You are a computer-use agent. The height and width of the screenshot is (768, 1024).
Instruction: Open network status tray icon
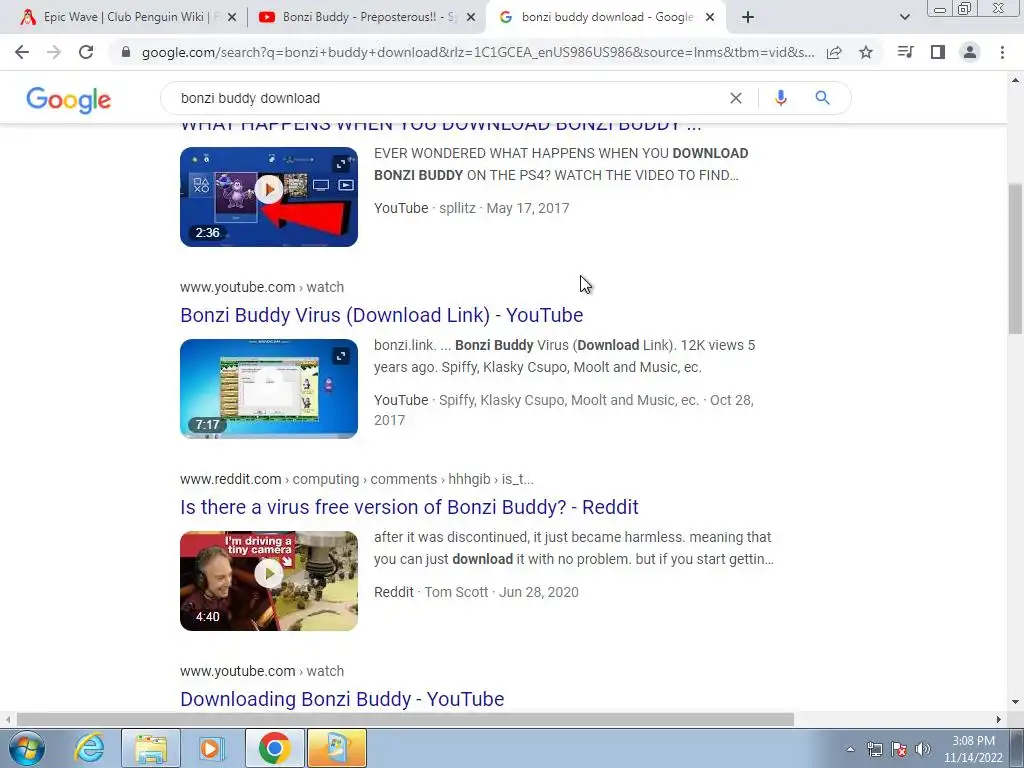[874, 750]
